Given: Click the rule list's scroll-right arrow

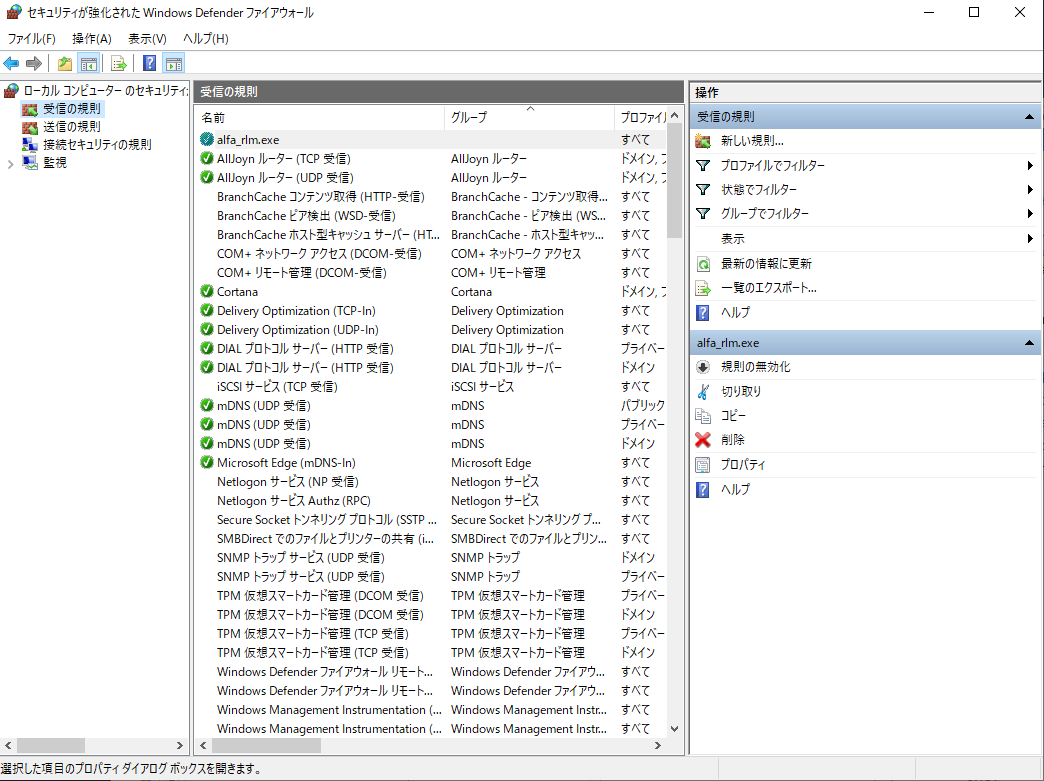Looking at the screenshot, I should pos(658,746).
